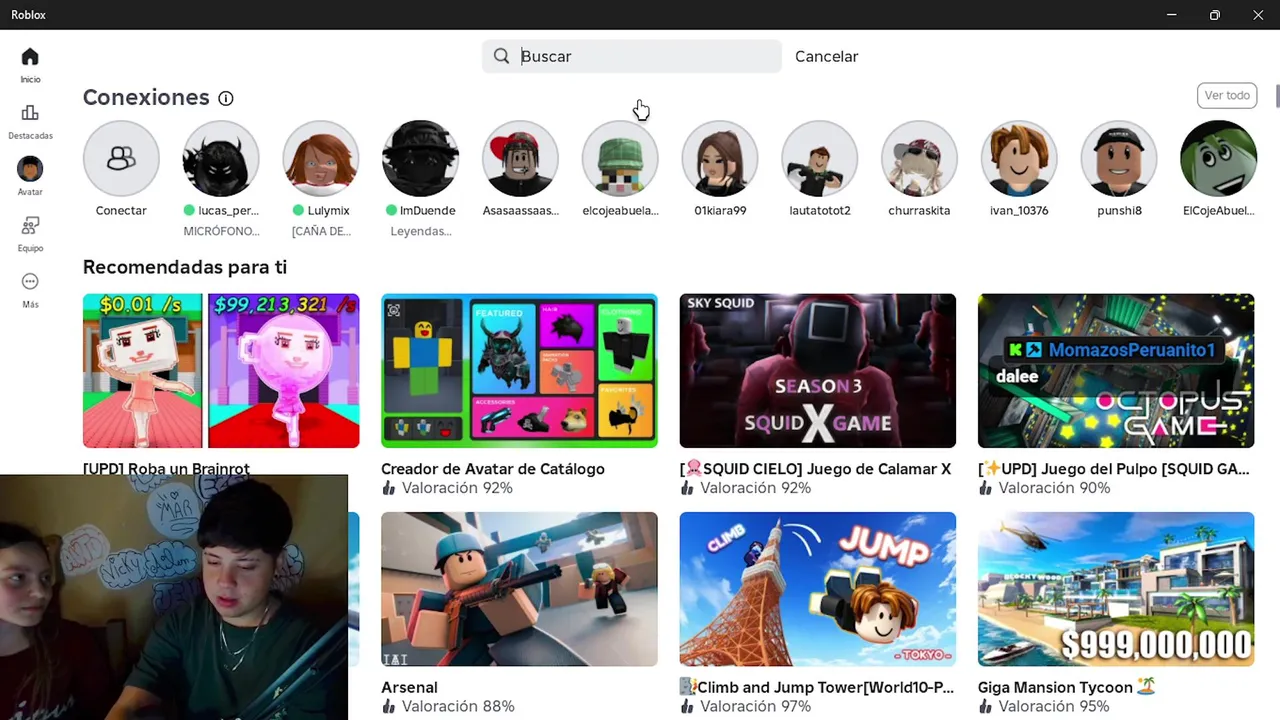The width and height of the screenshot is (1280, 720).
Task: Click the Juego del Pulpo title text
Action: coord(1114,469)
